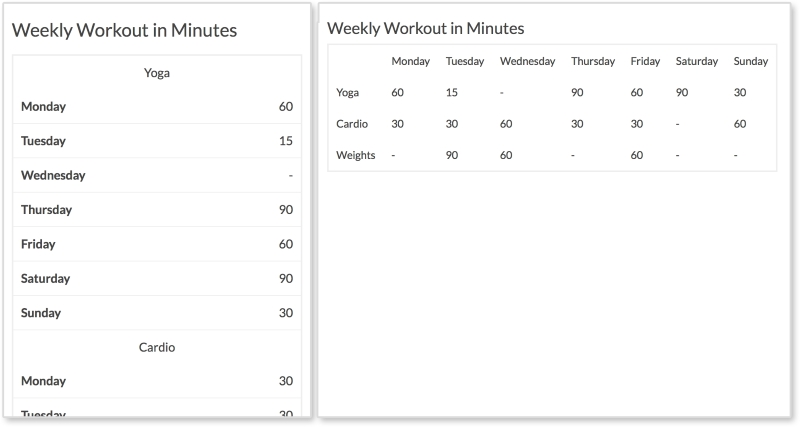
Task: Select the Sunday column header in the wide table
Action: 751,61
